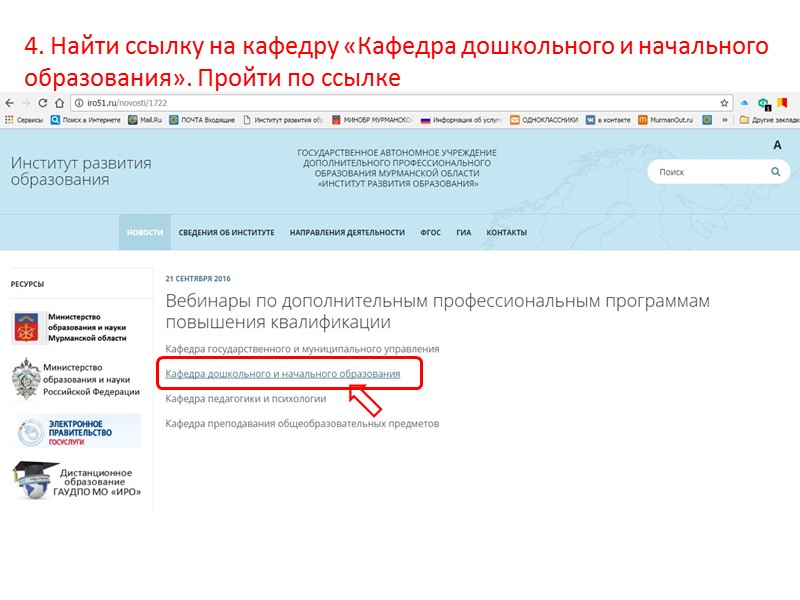Reload the page with the refresh icon
Image resolution: width=800 pixels, height=600 pixels.
point(43,103)
